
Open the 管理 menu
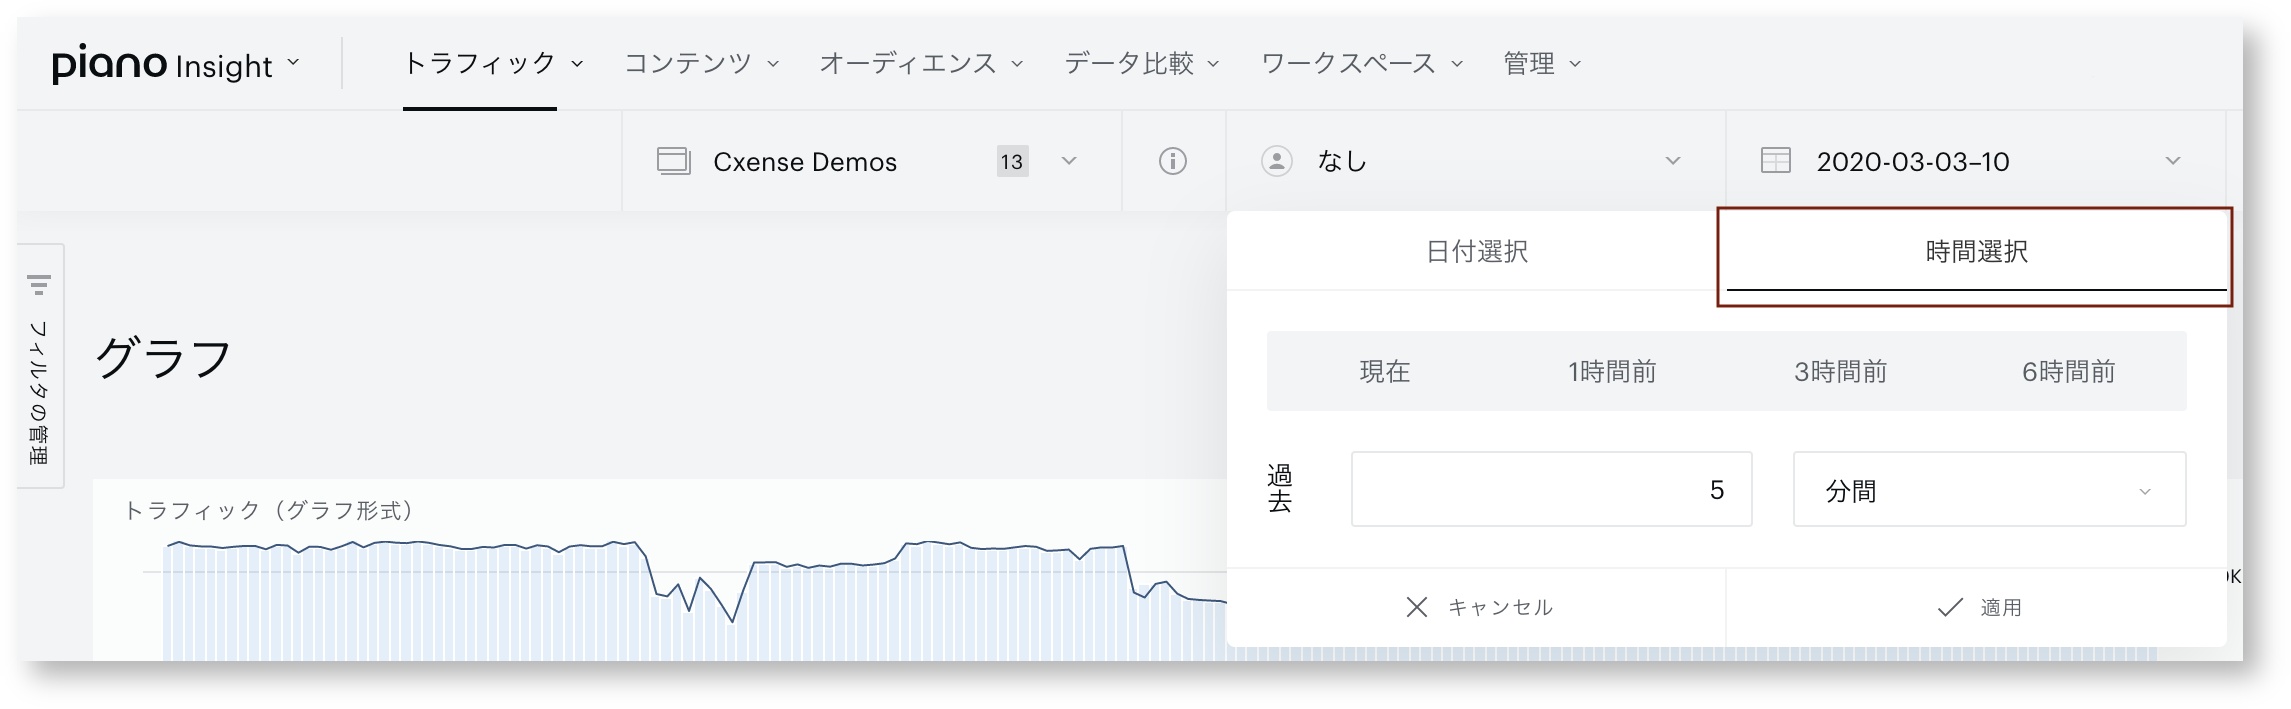1529,63
